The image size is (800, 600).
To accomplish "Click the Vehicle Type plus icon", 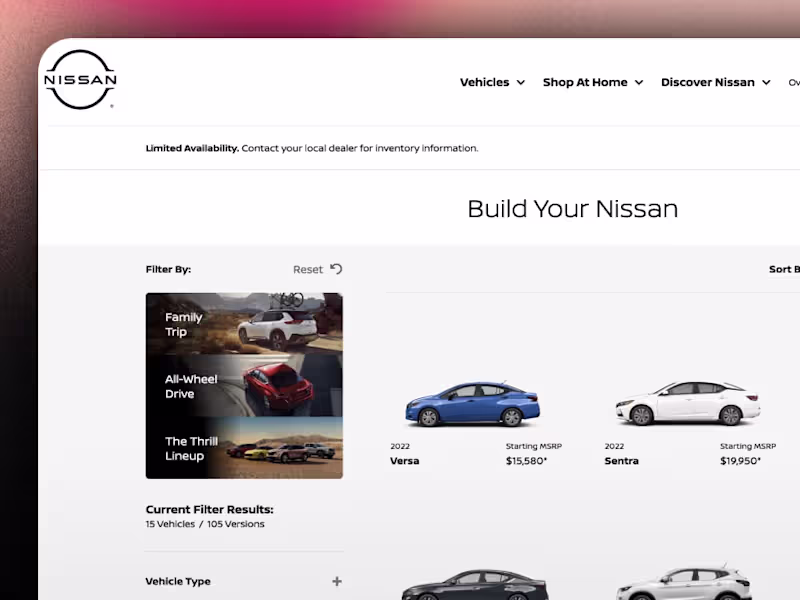I will point(337,581).
